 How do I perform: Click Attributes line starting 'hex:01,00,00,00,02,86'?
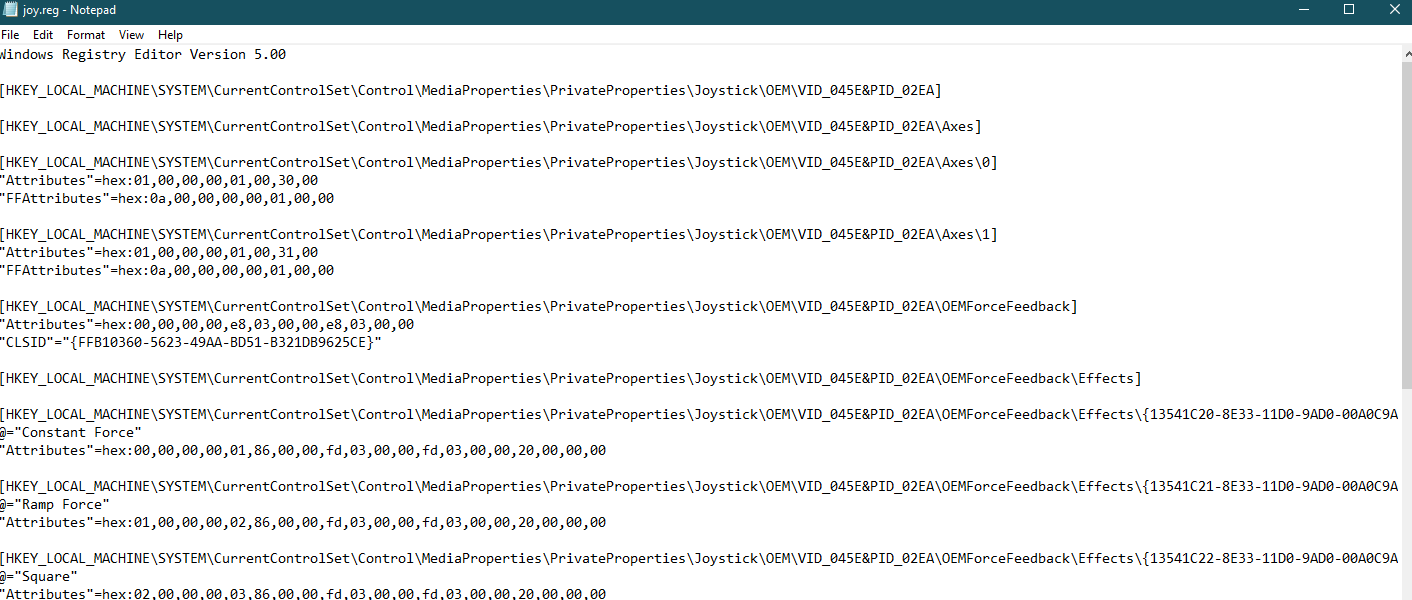303,523
